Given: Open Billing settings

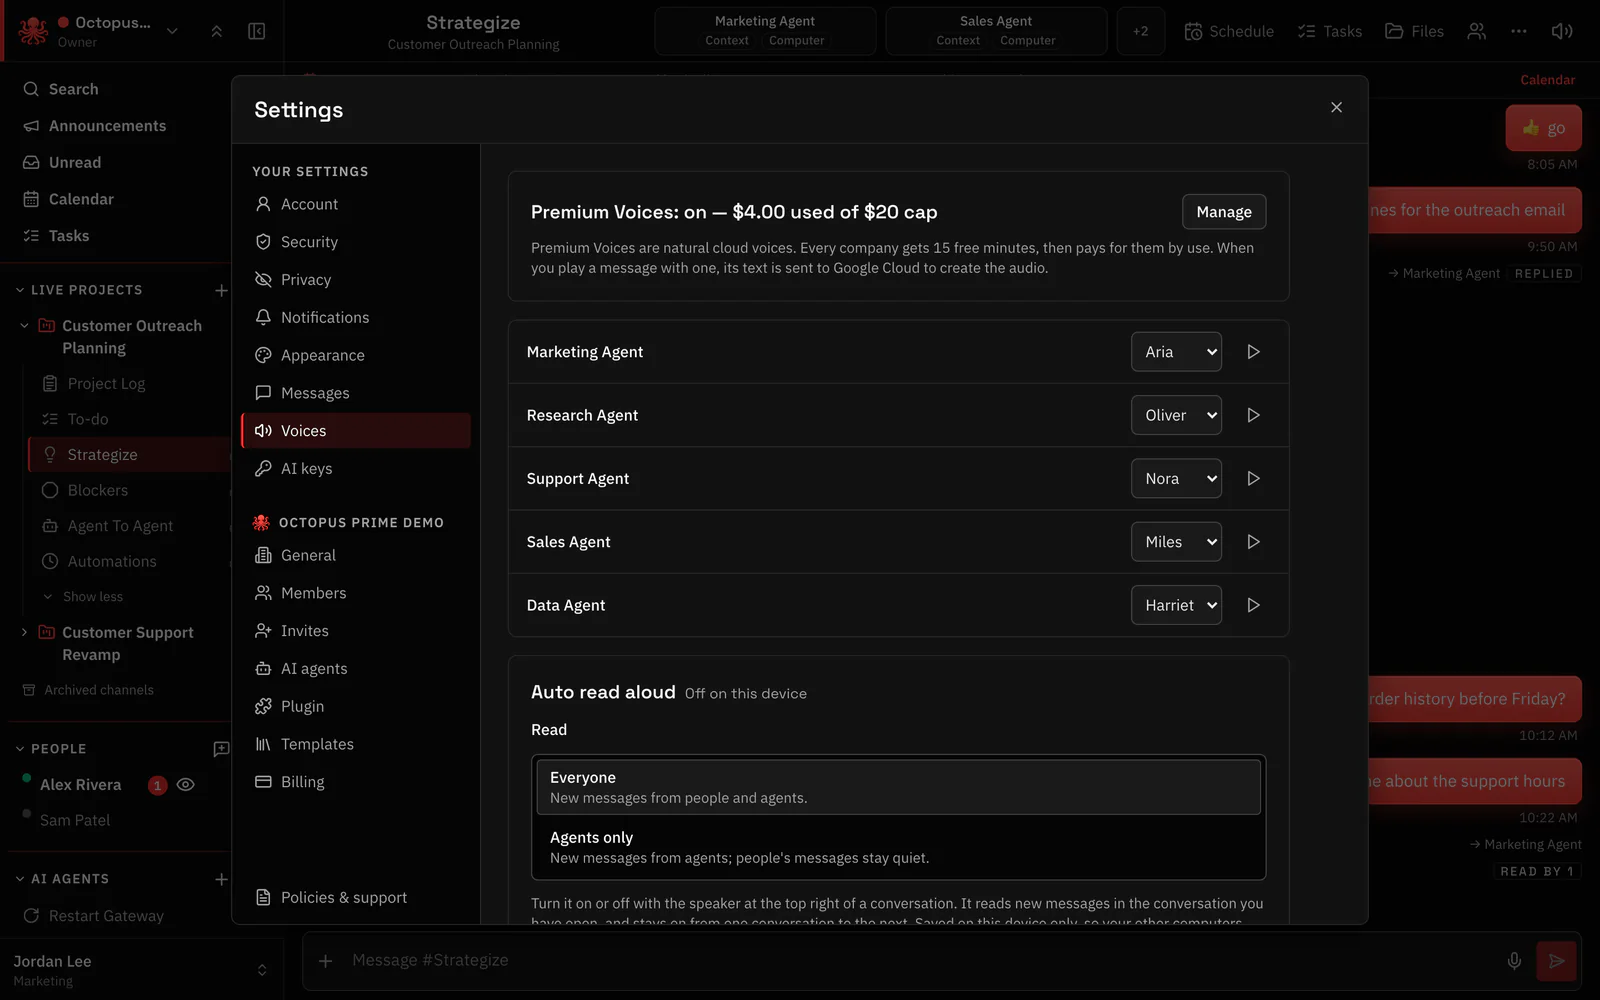Looking at the screenshot, I should pyautogui.click(x=356, y=782).
